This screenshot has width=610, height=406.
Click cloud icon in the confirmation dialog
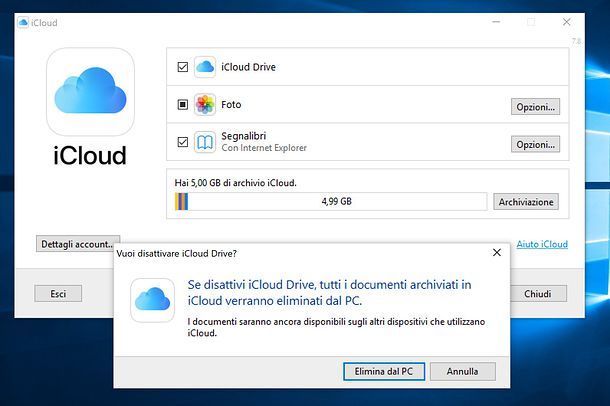click(152, 300)
